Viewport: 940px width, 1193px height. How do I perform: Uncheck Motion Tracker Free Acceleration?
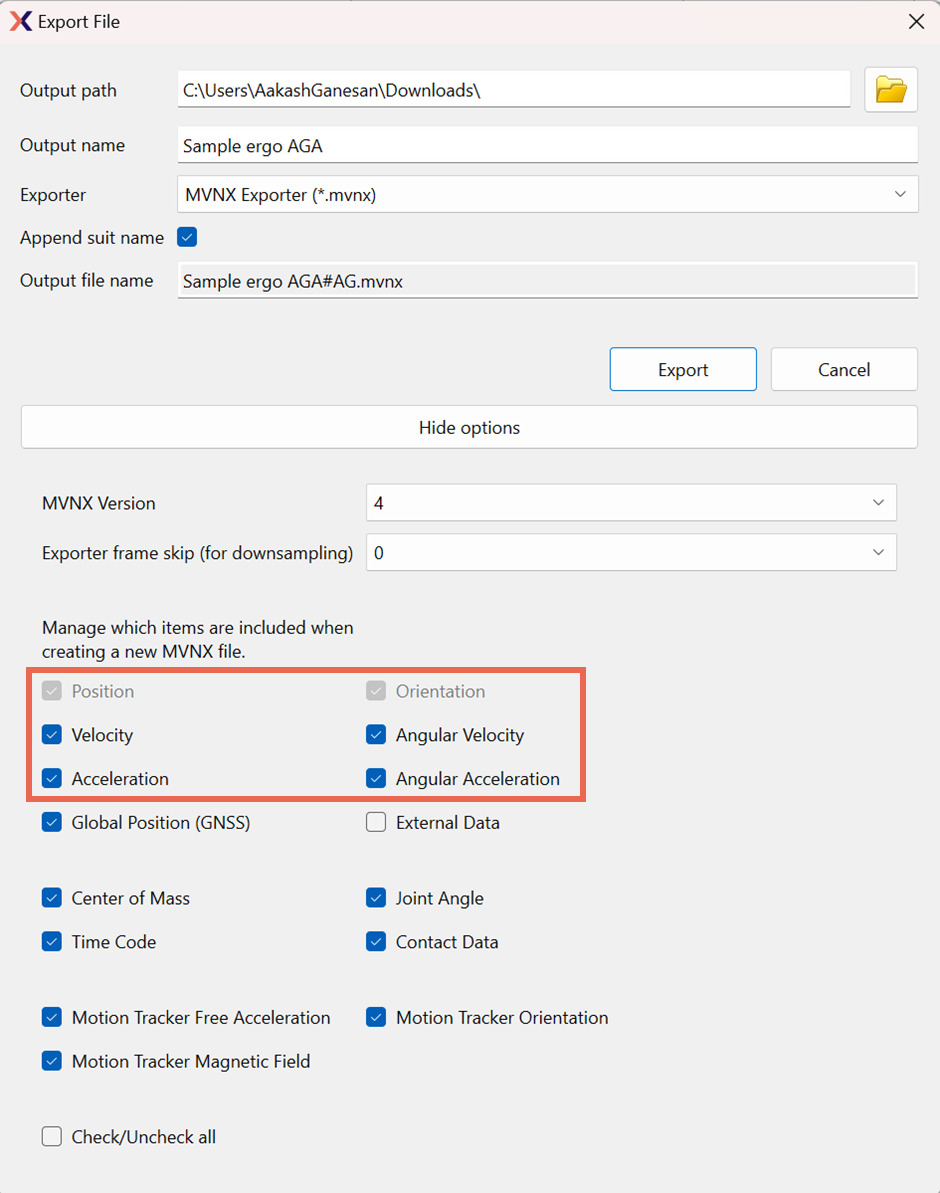(x=51, y=1017)
